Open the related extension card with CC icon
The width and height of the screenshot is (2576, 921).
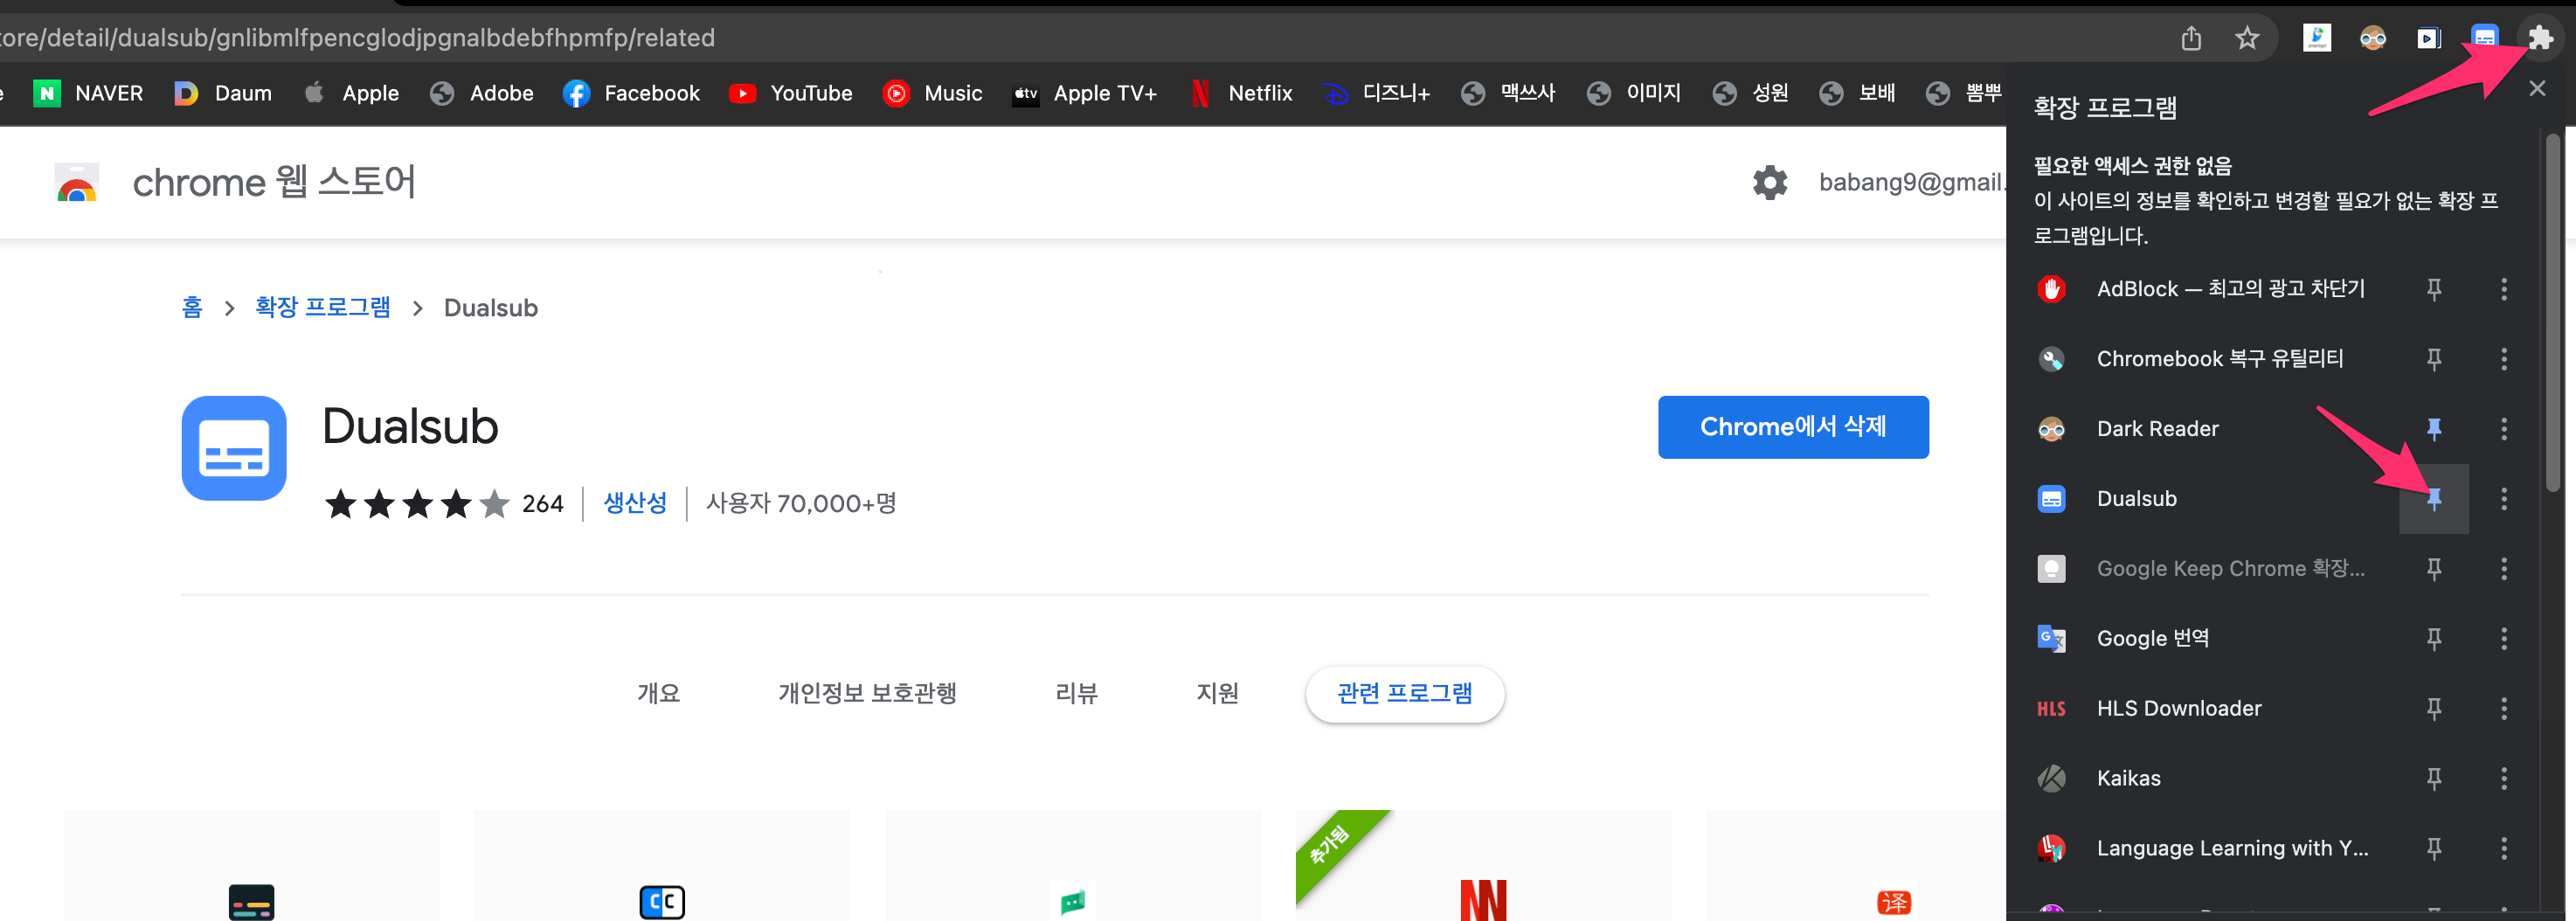[662, 865]
